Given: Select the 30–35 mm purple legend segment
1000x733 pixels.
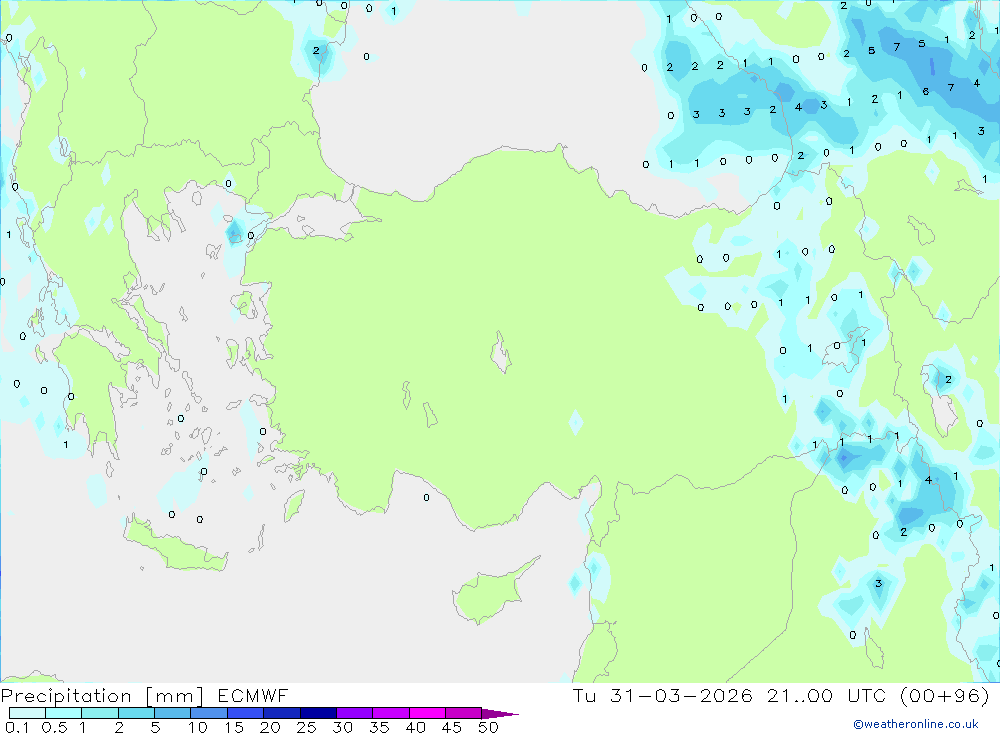Looking at the screenshot, I should tap(354, 713).
